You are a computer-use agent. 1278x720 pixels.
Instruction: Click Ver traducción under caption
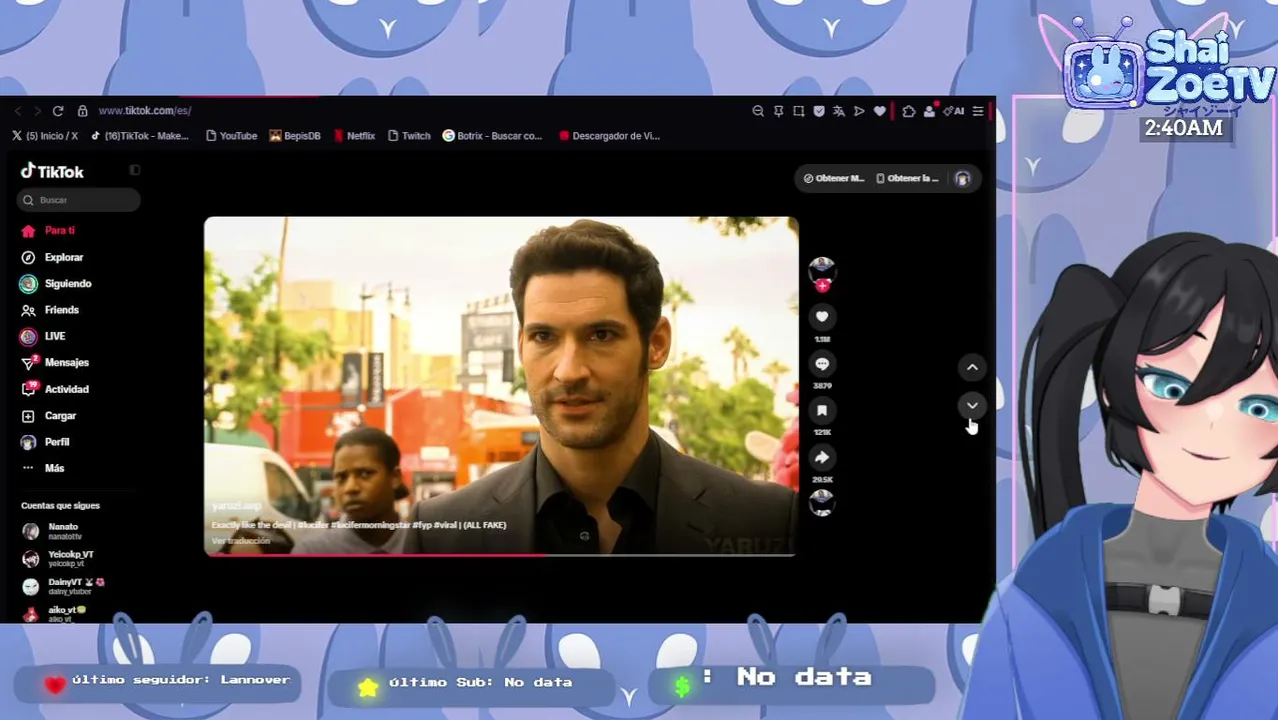(240, 541)
